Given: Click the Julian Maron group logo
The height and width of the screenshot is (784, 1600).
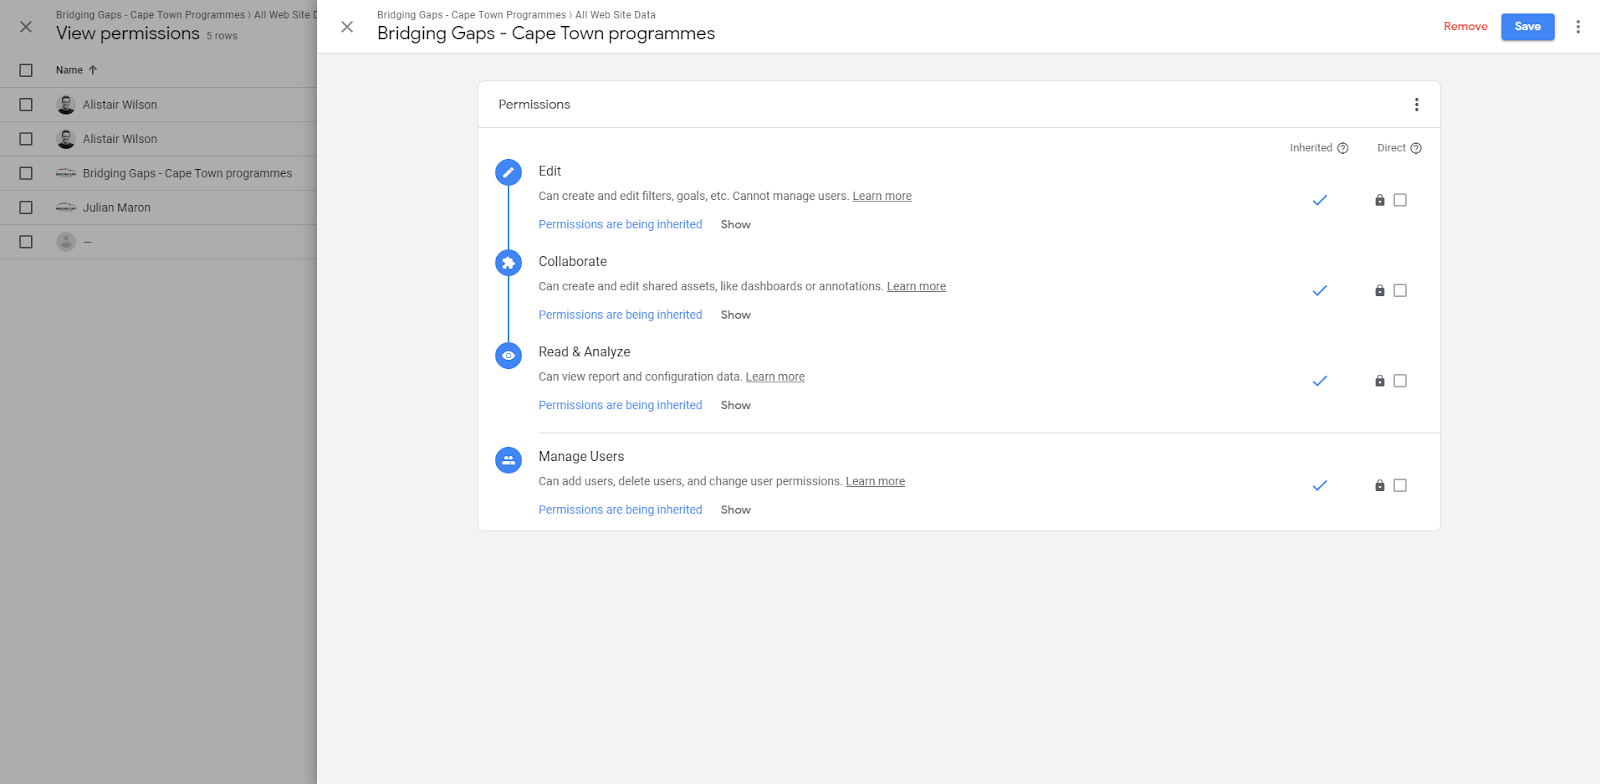Looking at the screenshot, I should [66, 208].
